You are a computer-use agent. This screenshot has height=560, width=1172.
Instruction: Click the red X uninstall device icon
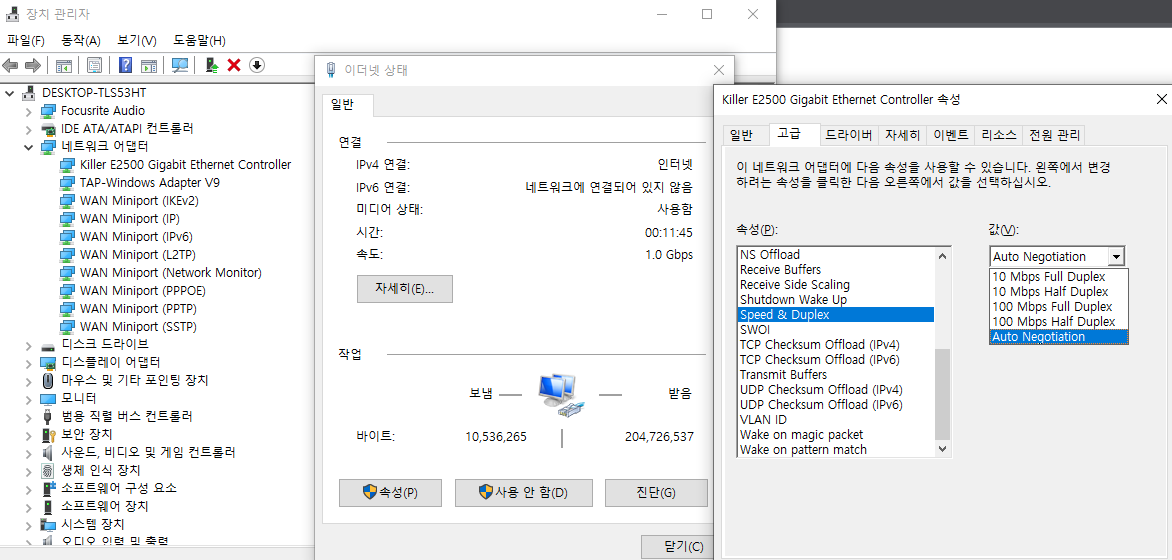234,66
